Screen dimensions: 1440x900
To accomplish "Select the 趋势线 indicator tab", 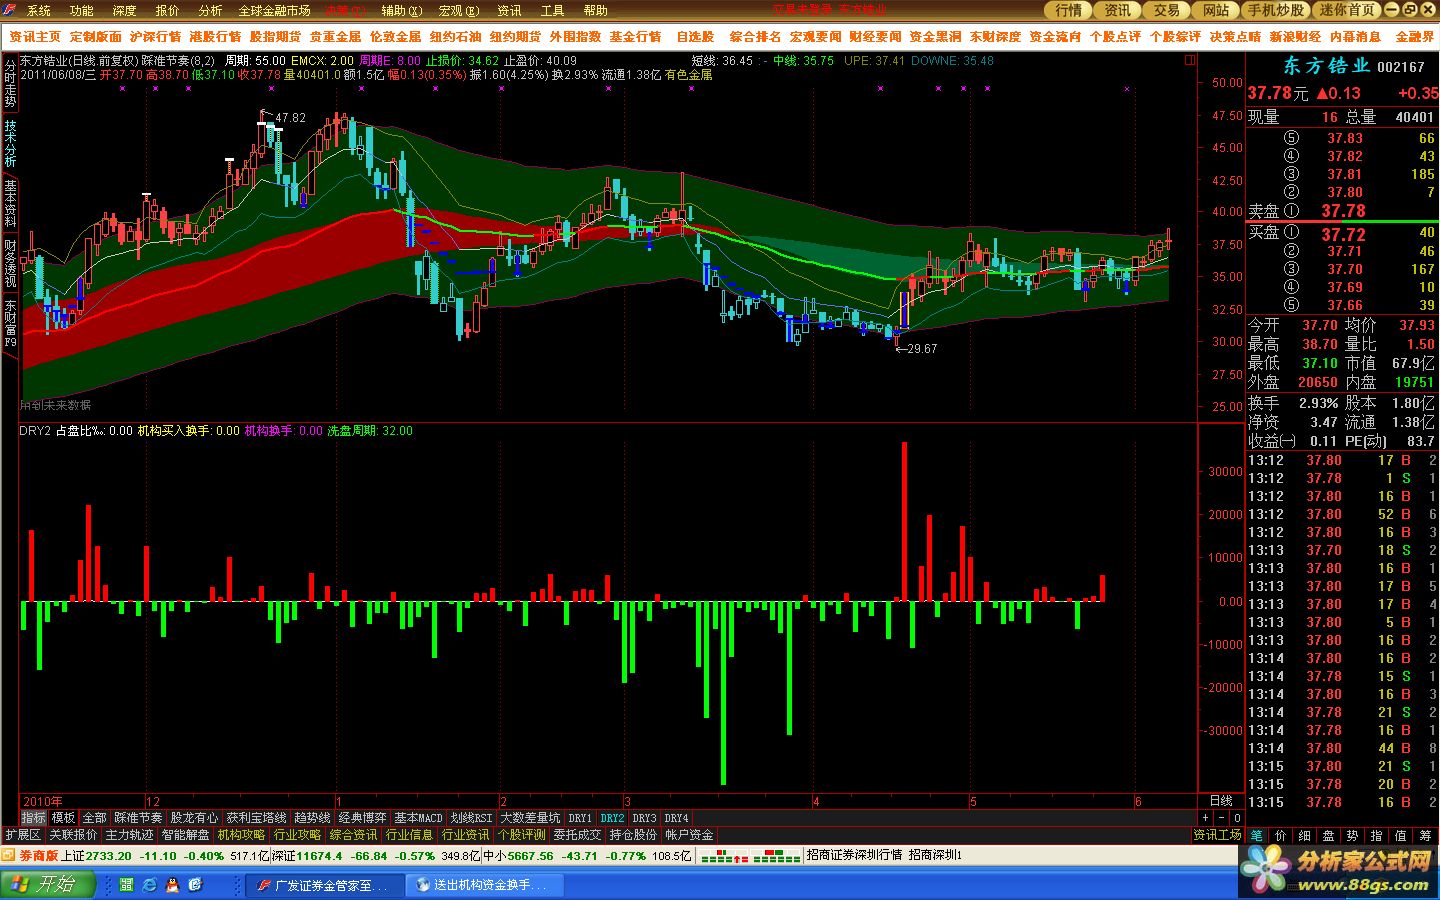I will (x=311, y=818).
